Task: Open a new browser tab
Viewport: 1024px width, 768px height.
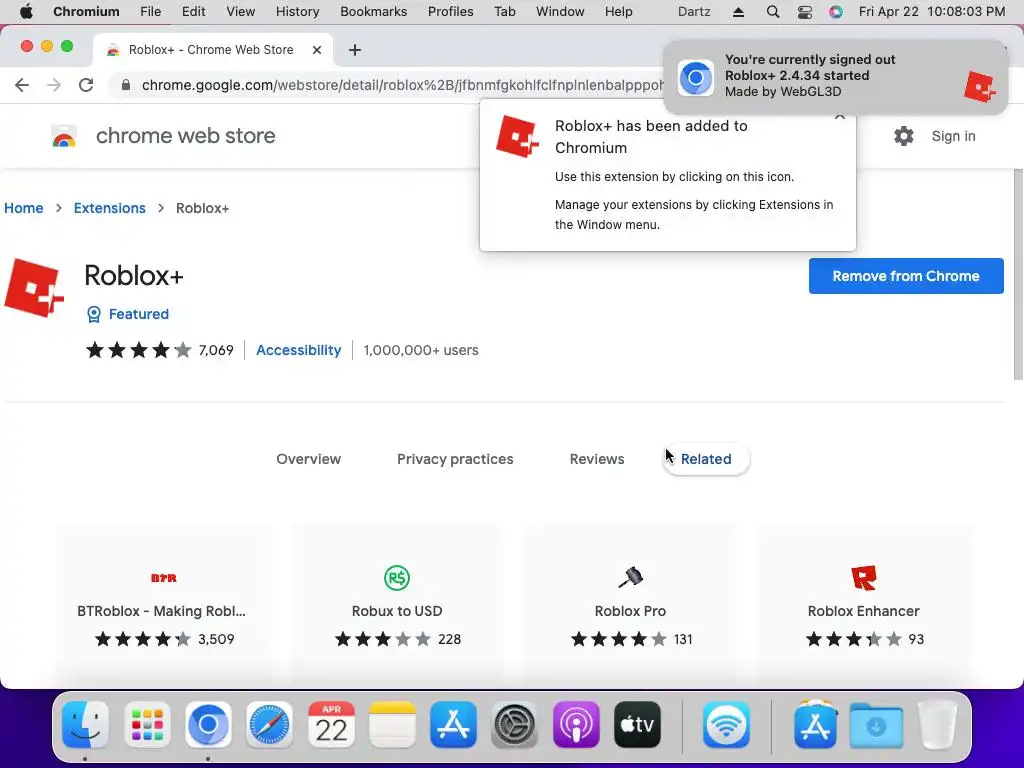Action: click(x=355, y=50)
